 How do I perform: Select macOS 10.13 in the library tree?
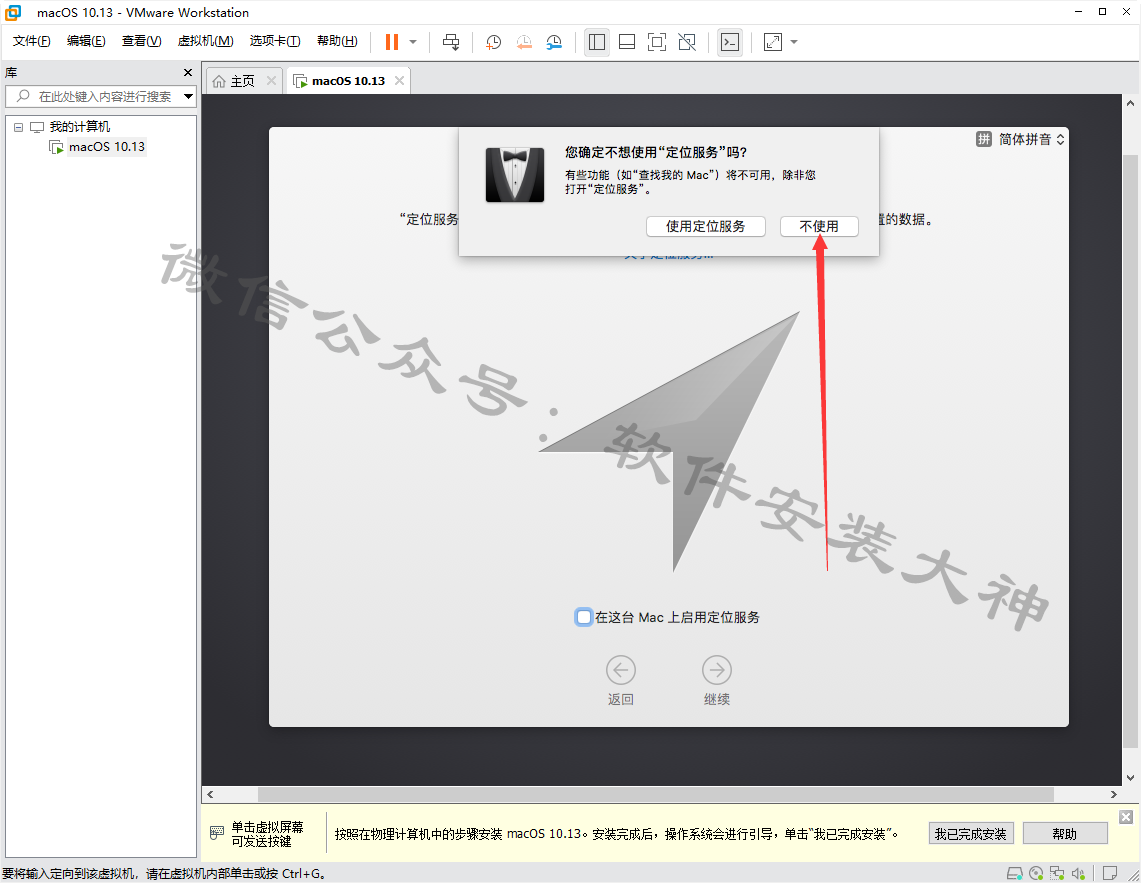107,147
